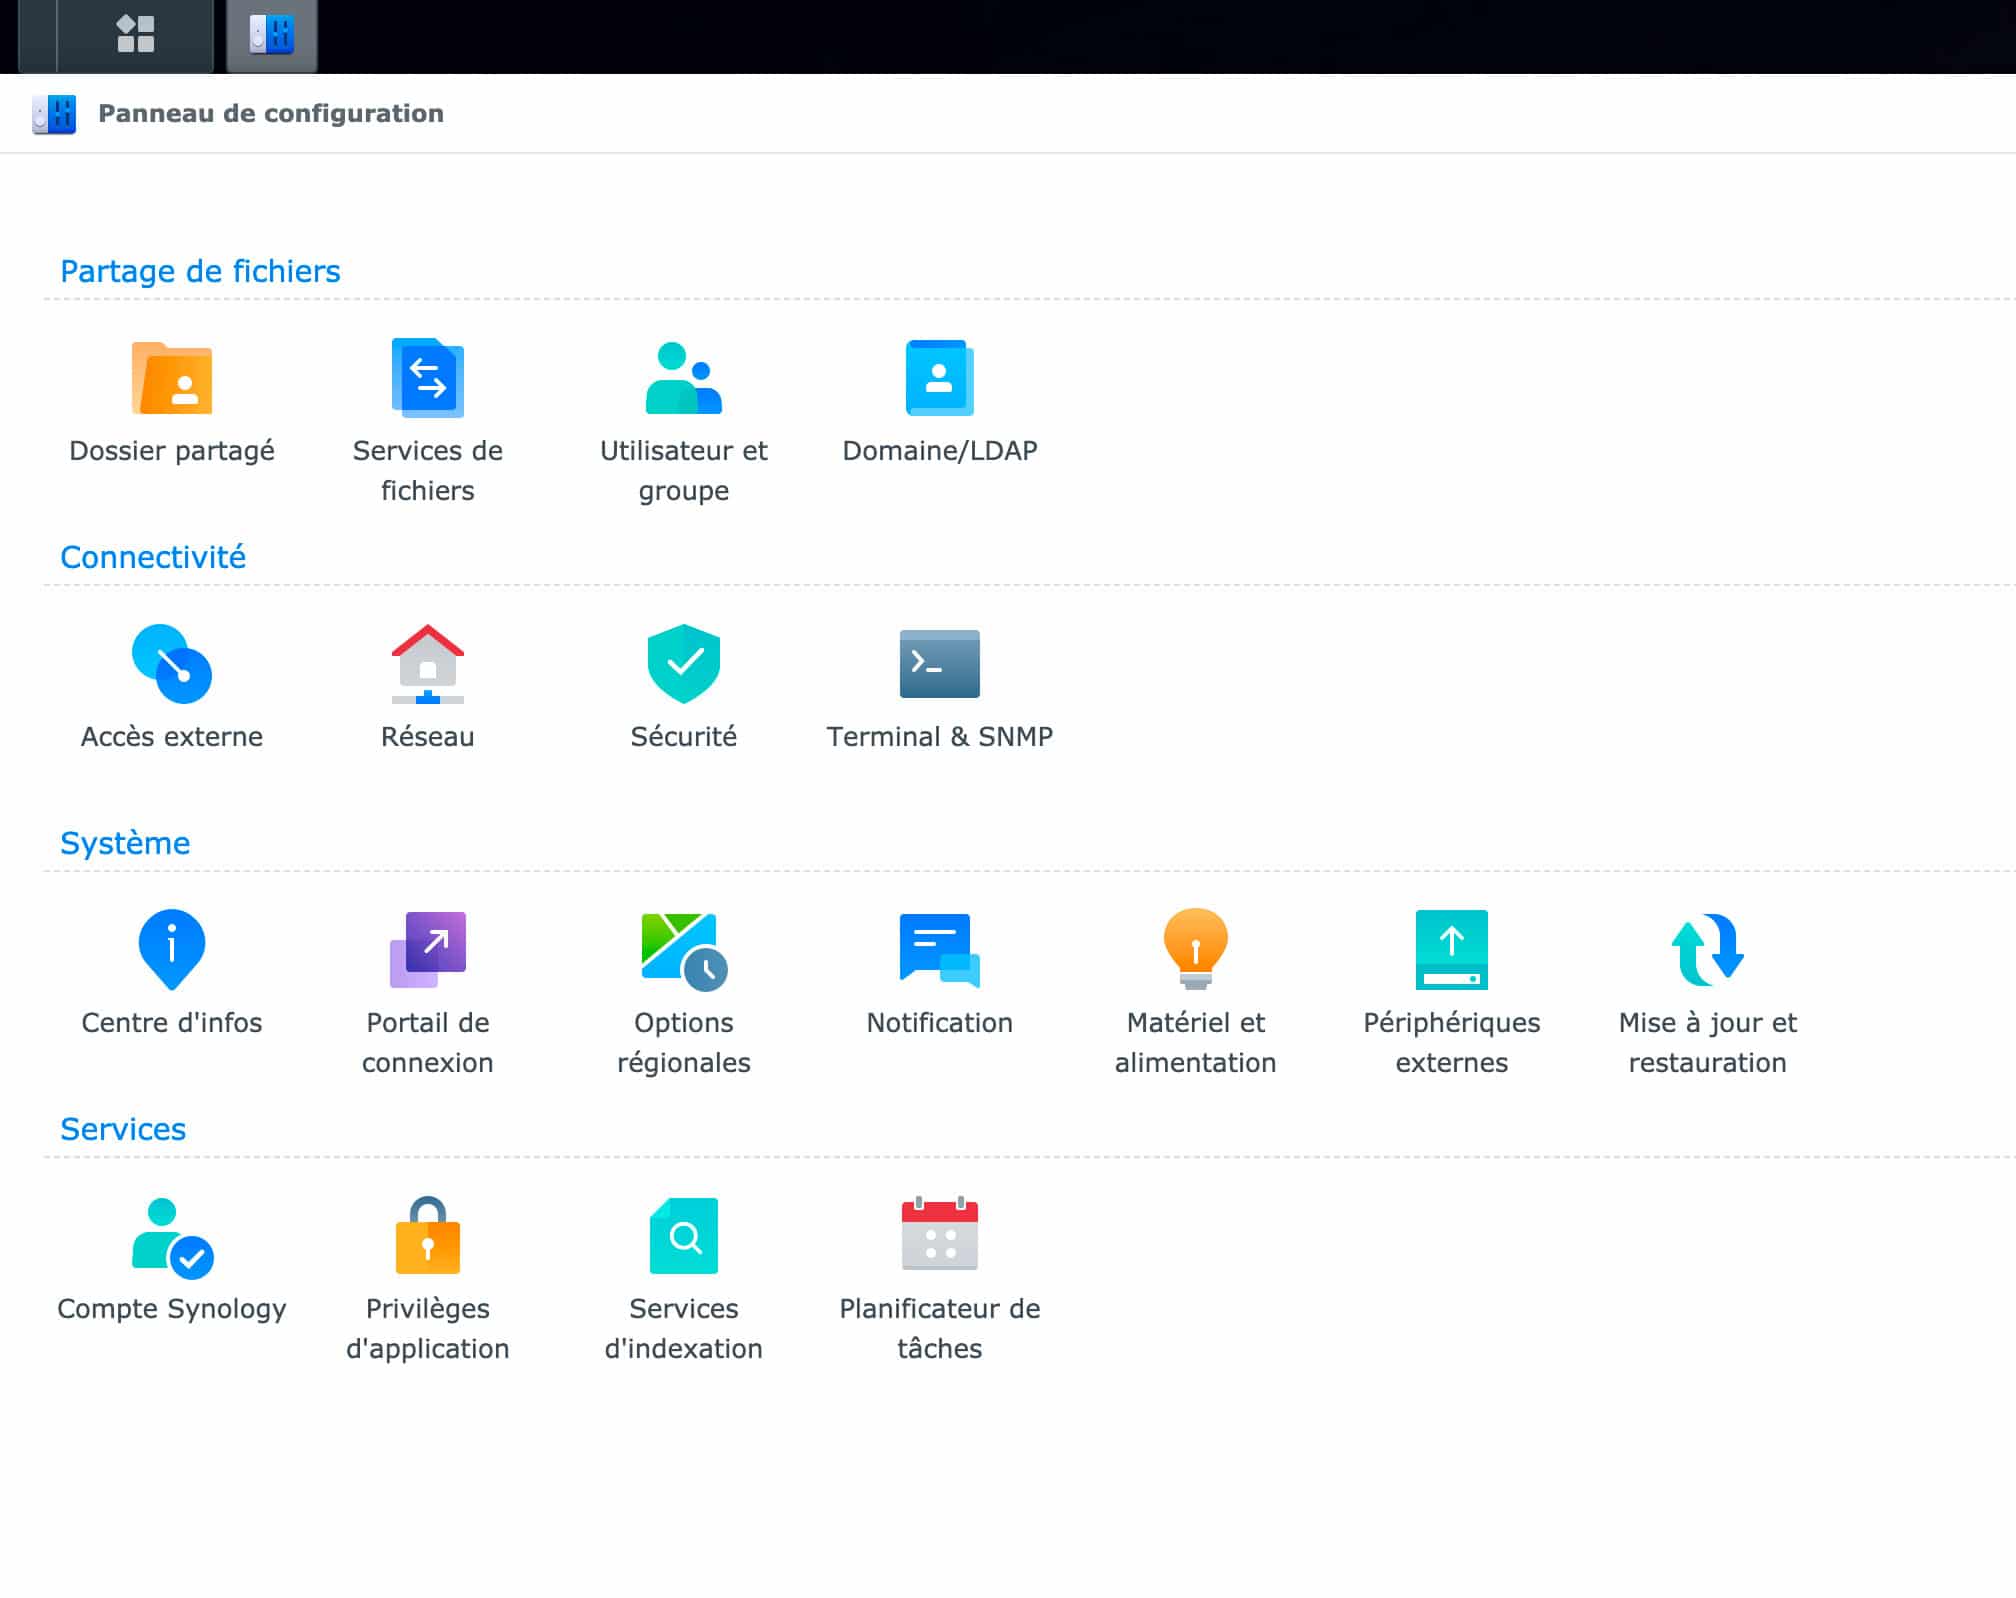The image size is (2016, 1598).
Task: Open Portail de connexion icon
Action: [x=428, y=950]
